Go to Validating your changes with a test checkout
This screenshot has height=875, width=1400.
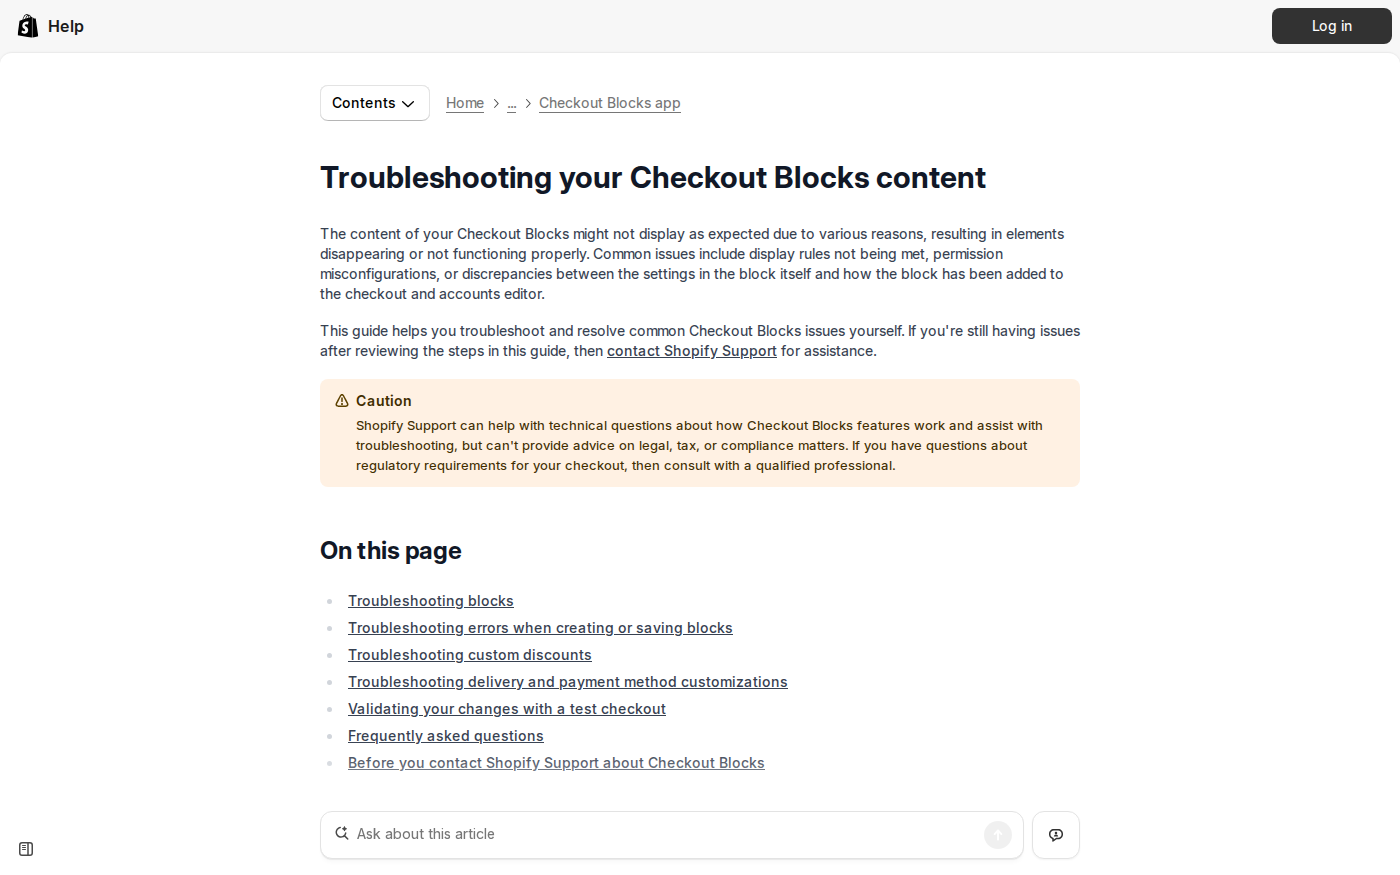tap(506, 709)
